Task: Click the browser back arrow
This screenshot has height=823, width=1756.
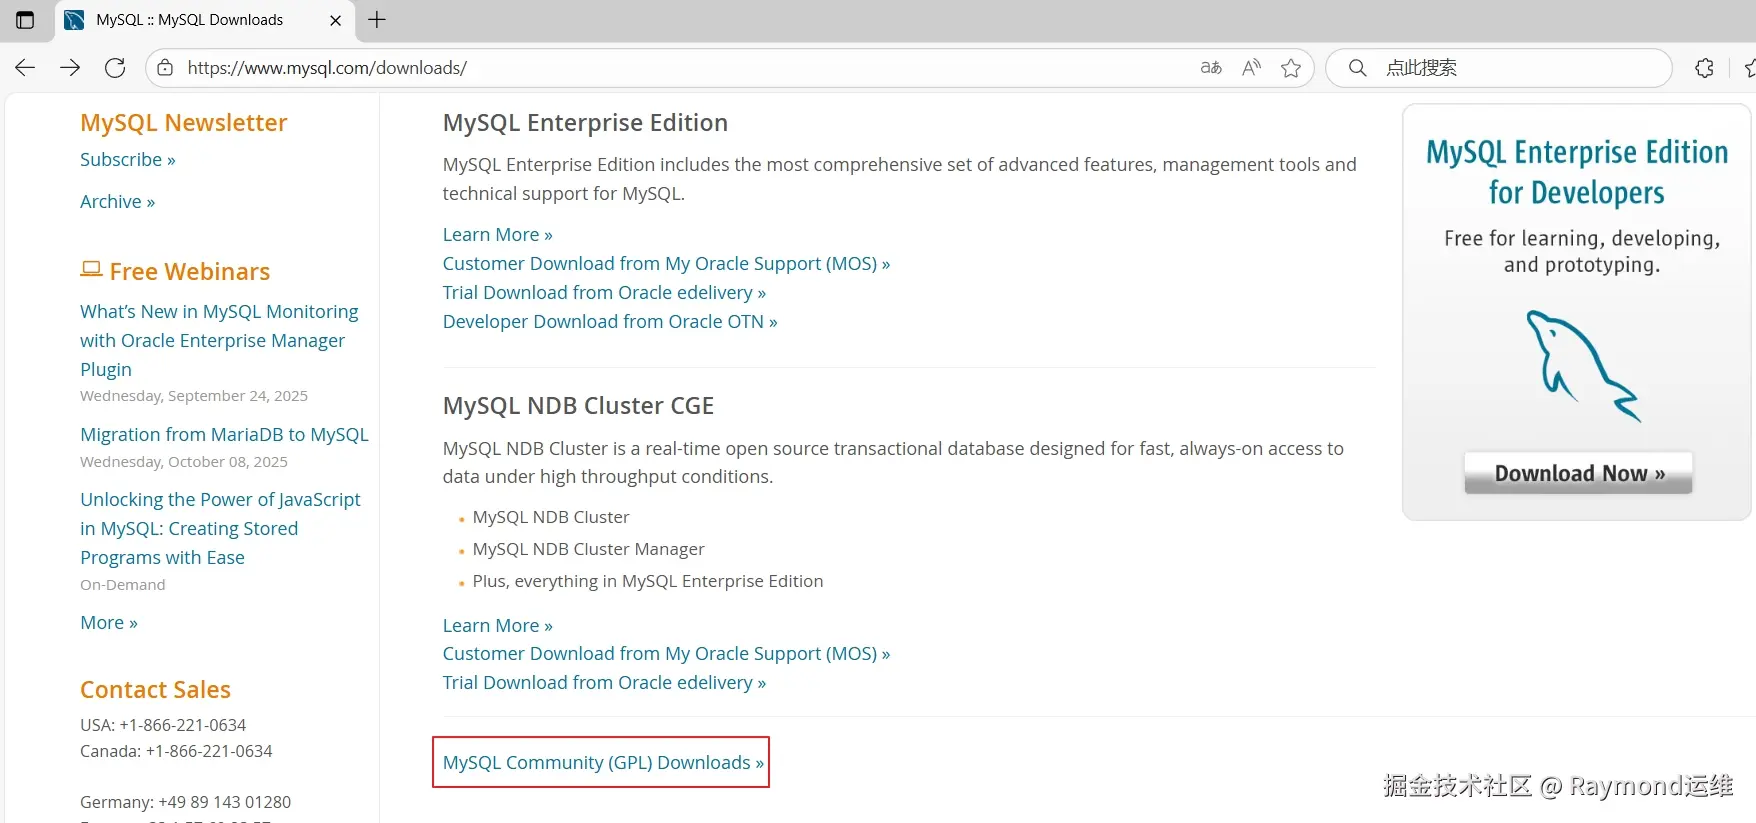Action: point(25,68)
